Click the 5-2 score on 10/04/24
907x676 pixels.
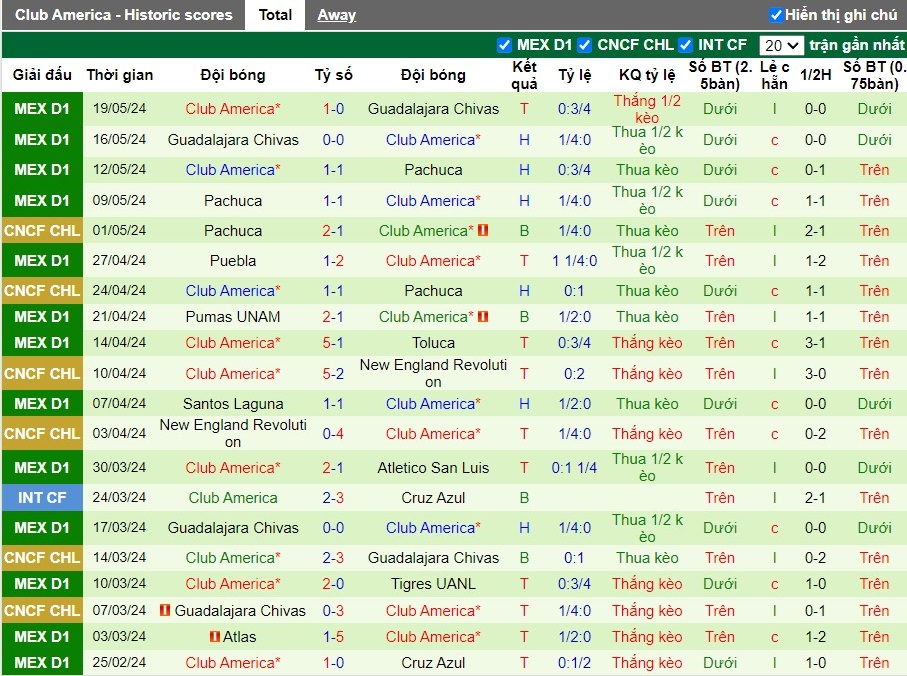[333, 374]
